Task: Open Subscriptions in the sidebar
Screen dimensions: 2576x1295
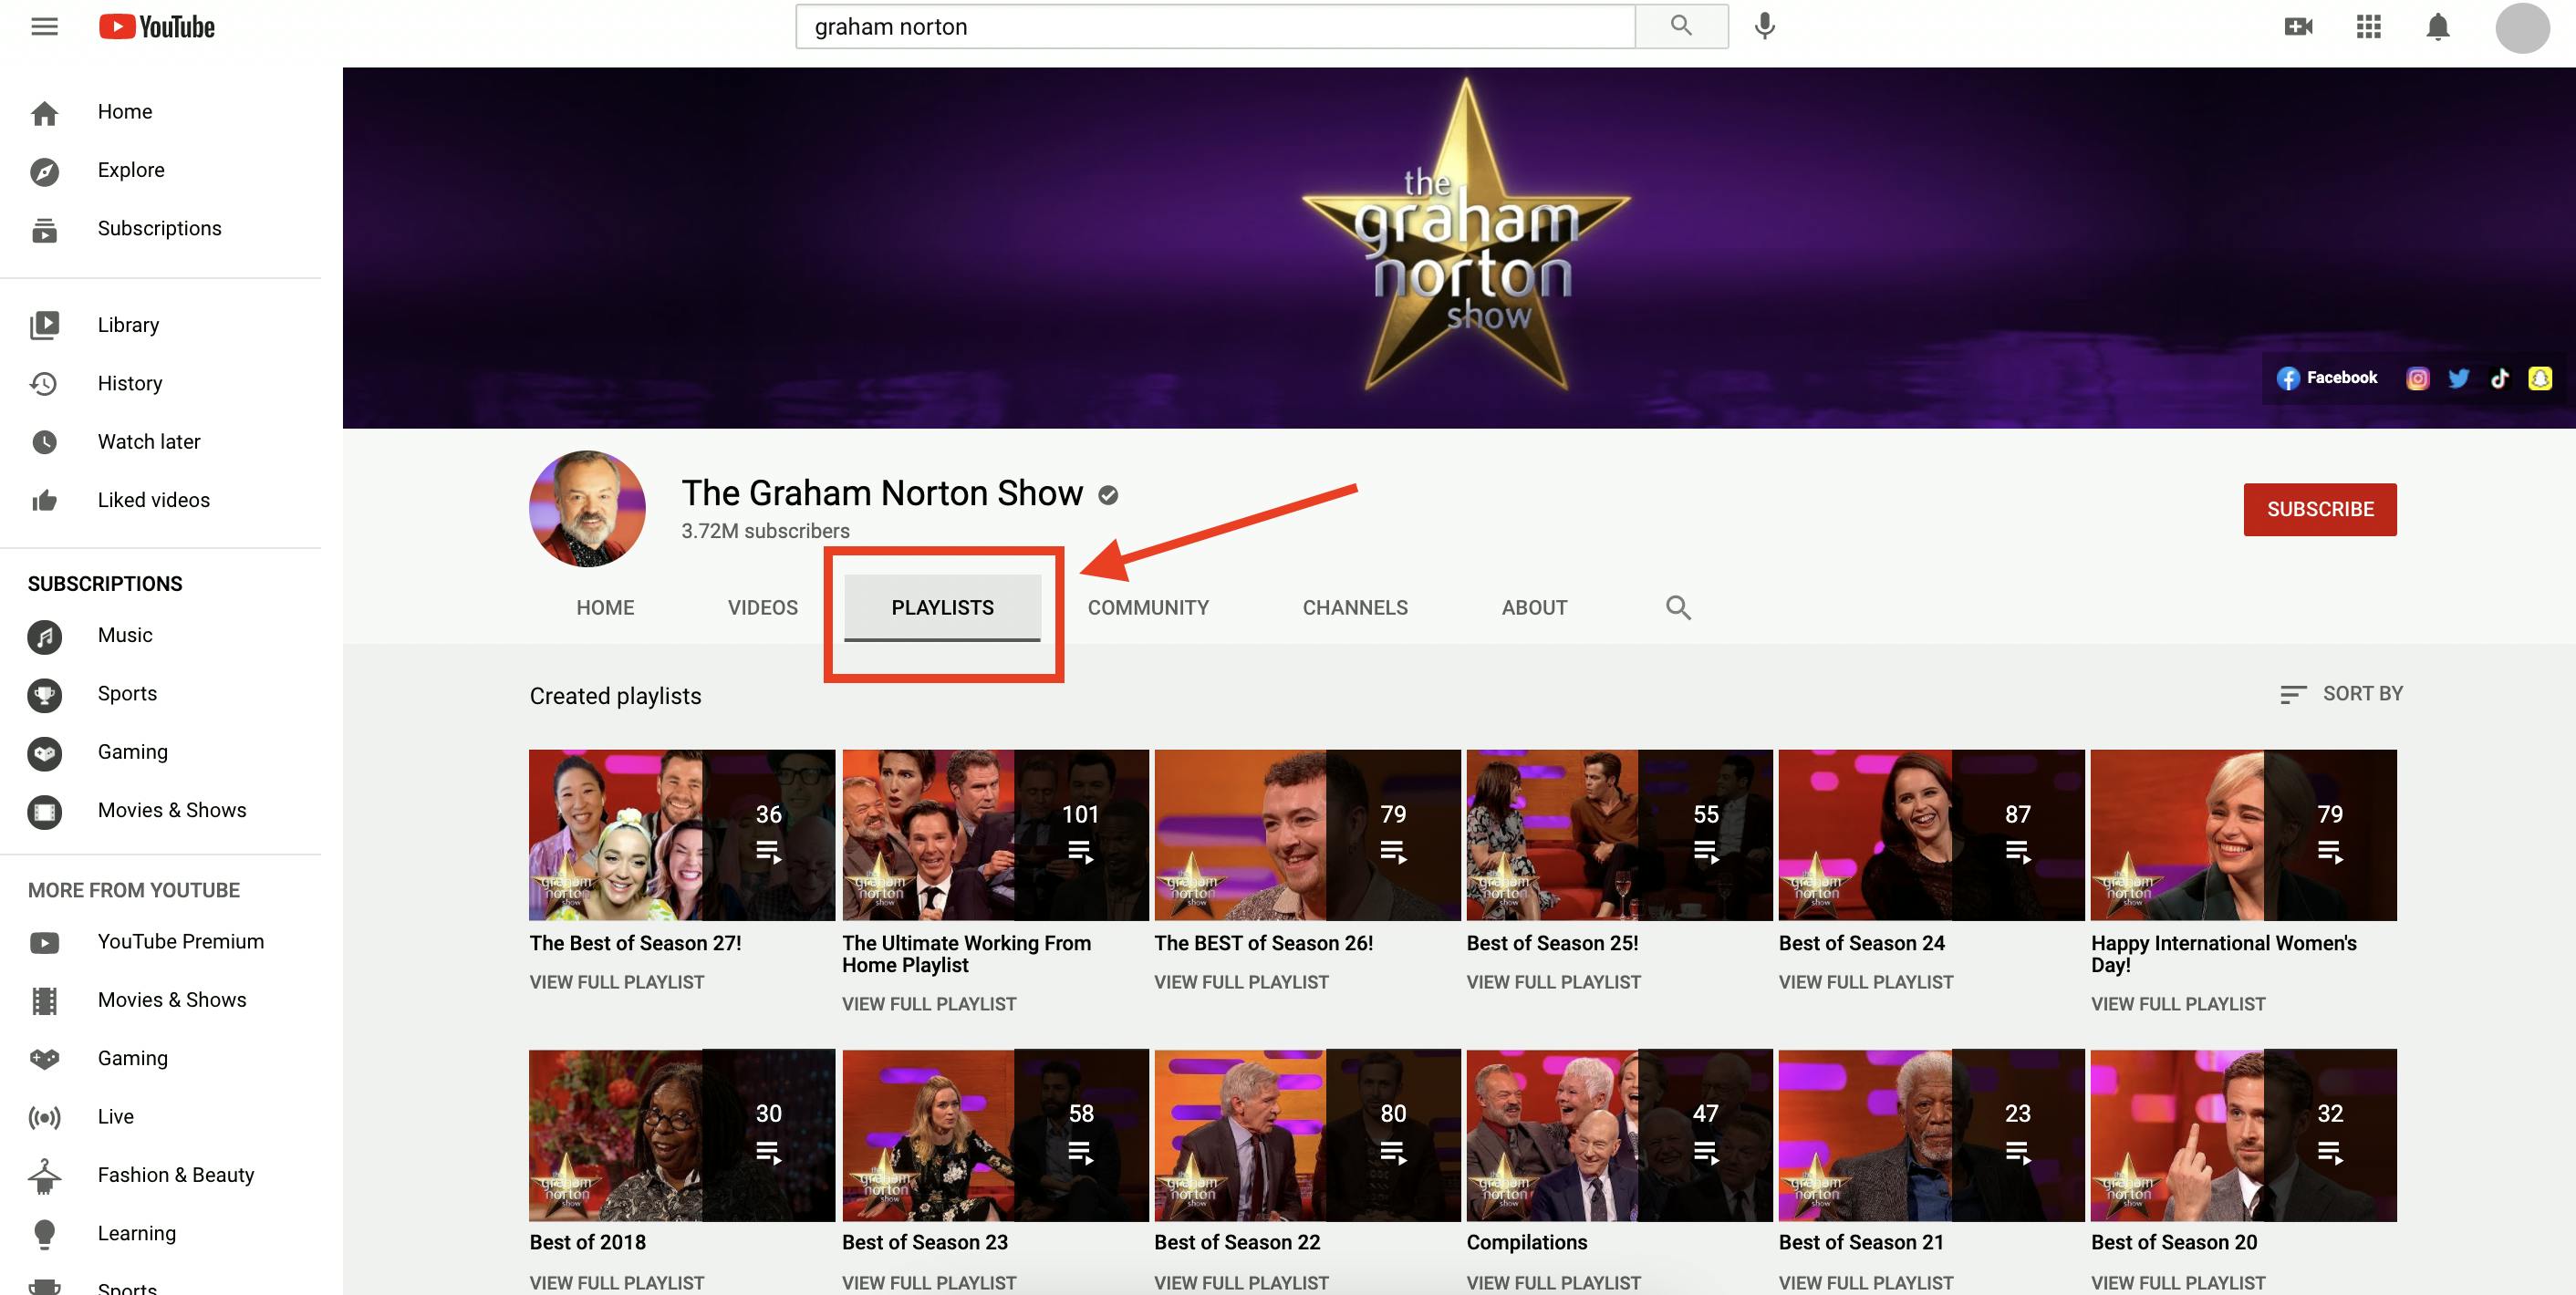Action: click(160, 228)
